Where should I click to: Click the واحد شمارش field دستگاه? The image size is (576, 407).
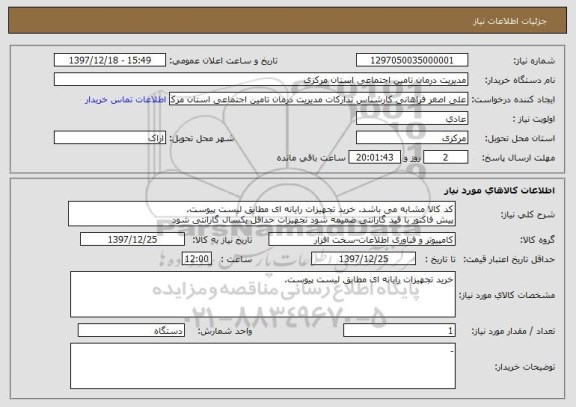pyautogui.click(x=131, y=330)
